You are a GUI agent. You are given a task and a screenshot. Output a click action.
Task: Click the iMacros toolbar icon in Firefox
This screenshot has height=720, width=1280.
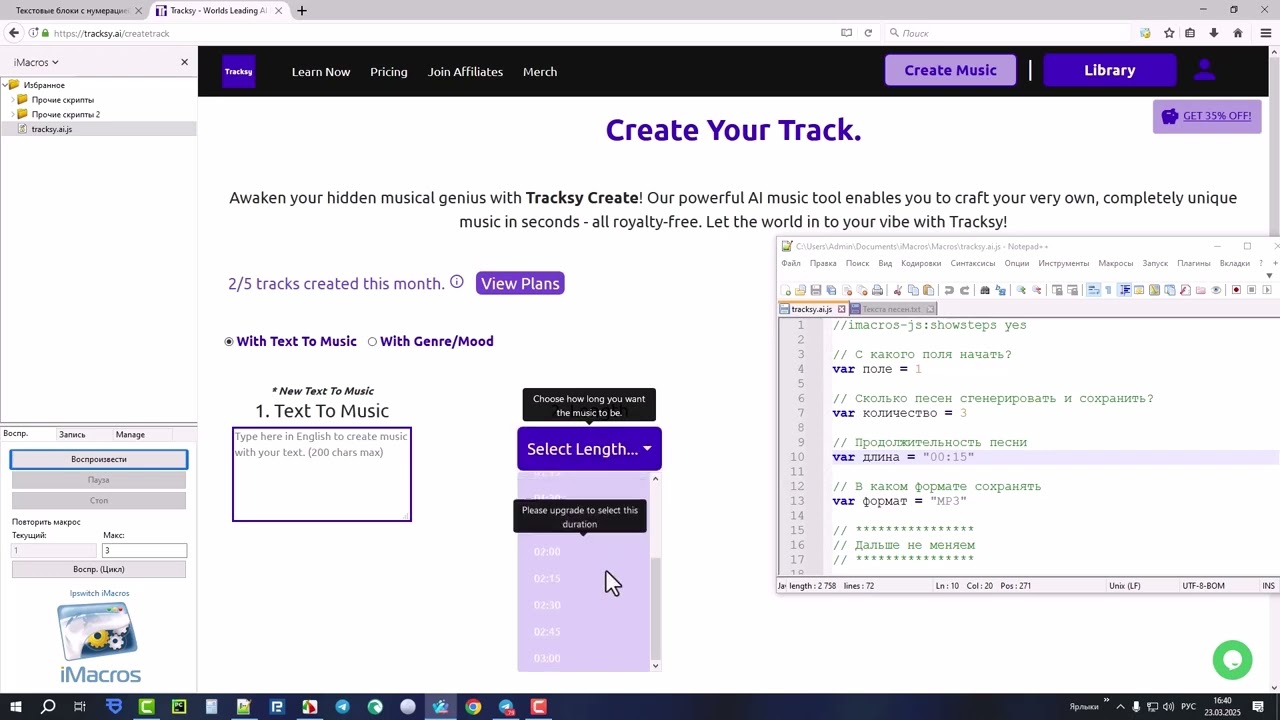coord(1145,33)
